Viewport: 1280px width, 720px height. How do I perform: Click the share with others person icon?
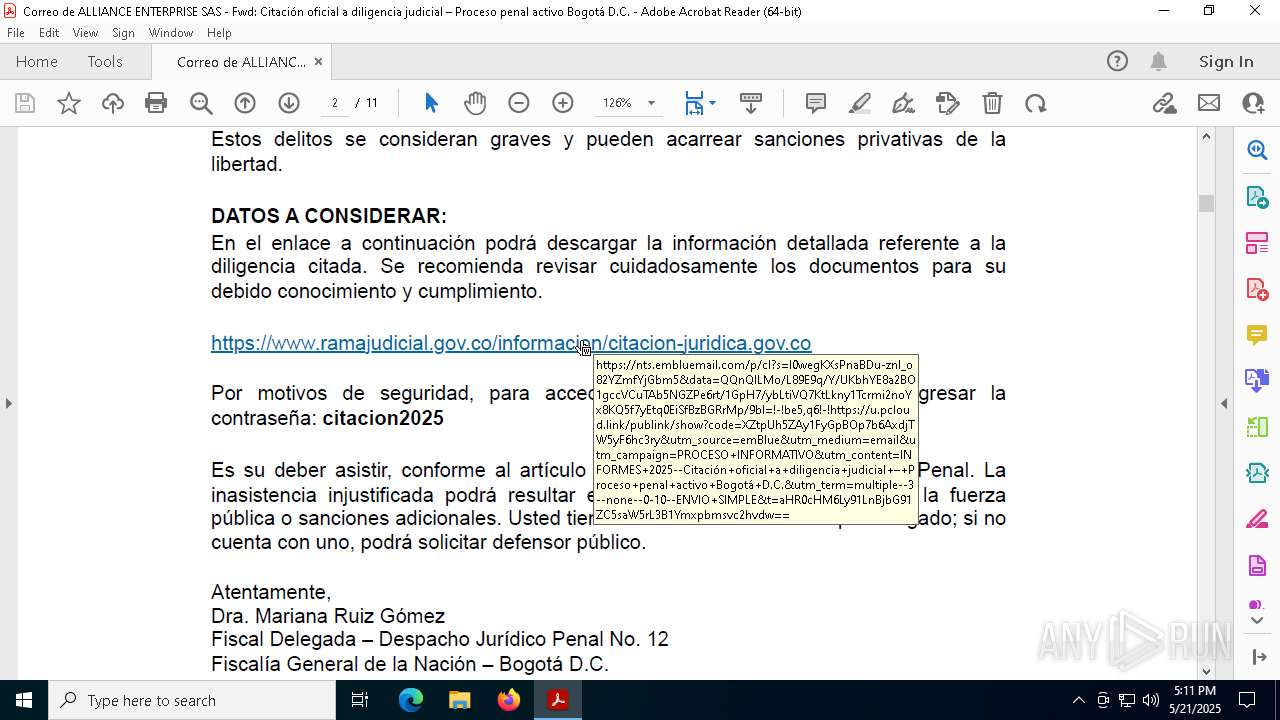click(x=1253, y=103)
